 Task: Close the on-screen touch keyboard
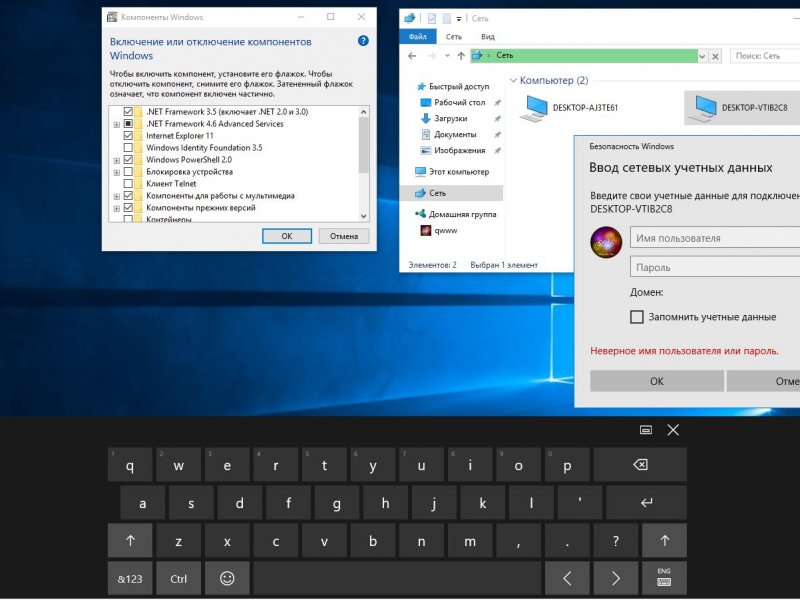click(x=673, y=430)
